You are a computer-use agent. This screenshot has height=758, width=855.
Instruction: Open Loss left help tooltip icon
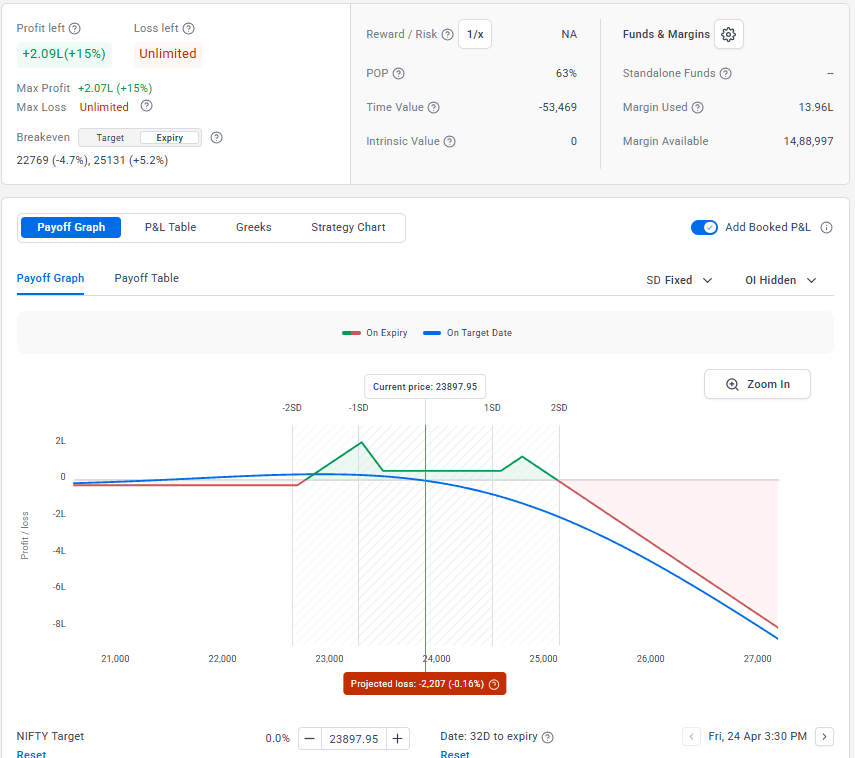click(189, 28)
